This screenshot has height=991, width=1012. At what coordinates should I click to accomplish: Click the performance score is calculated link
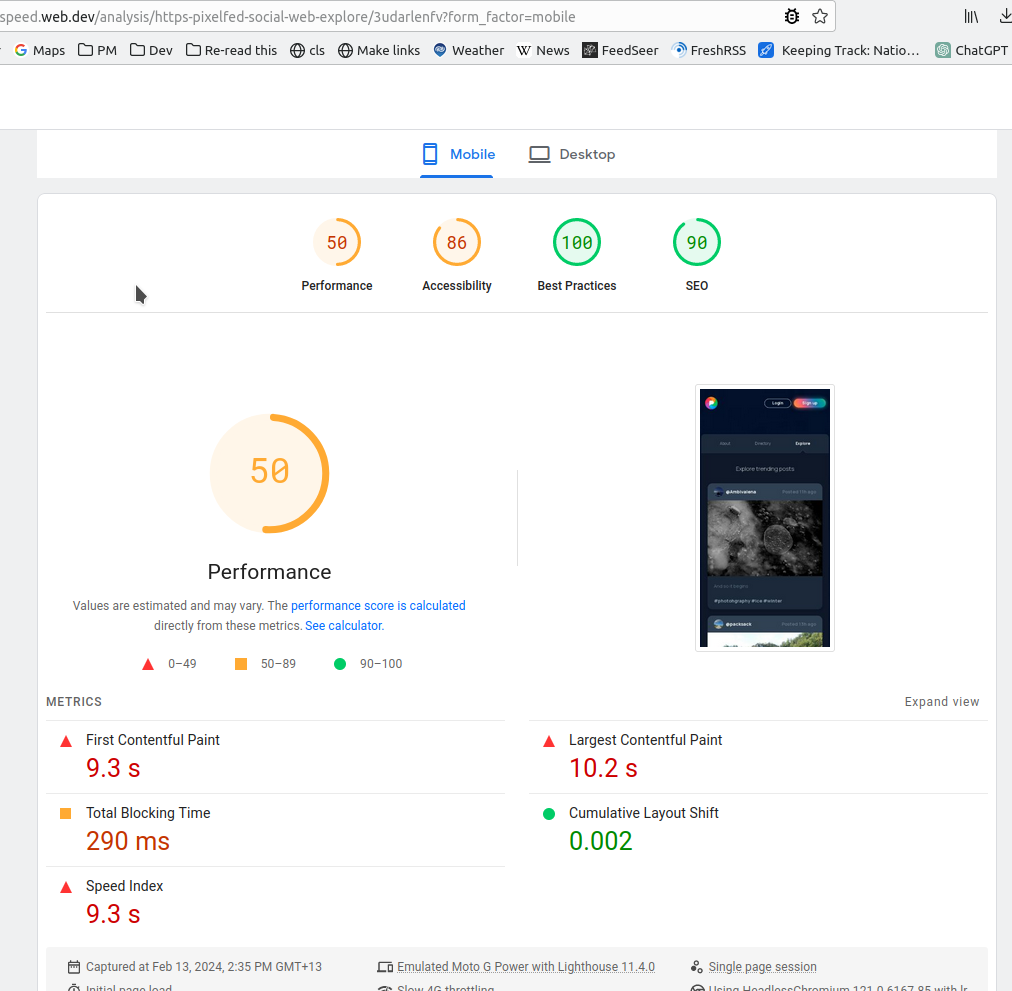click(x=378, y=605)
